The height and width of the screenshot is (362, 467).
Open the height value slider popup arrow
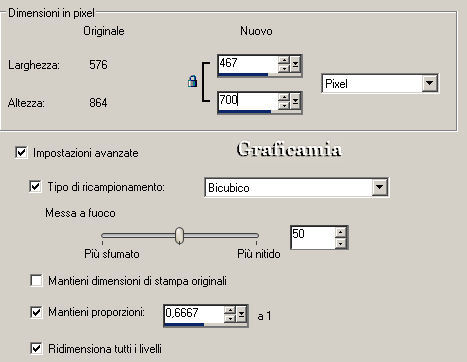295,101
